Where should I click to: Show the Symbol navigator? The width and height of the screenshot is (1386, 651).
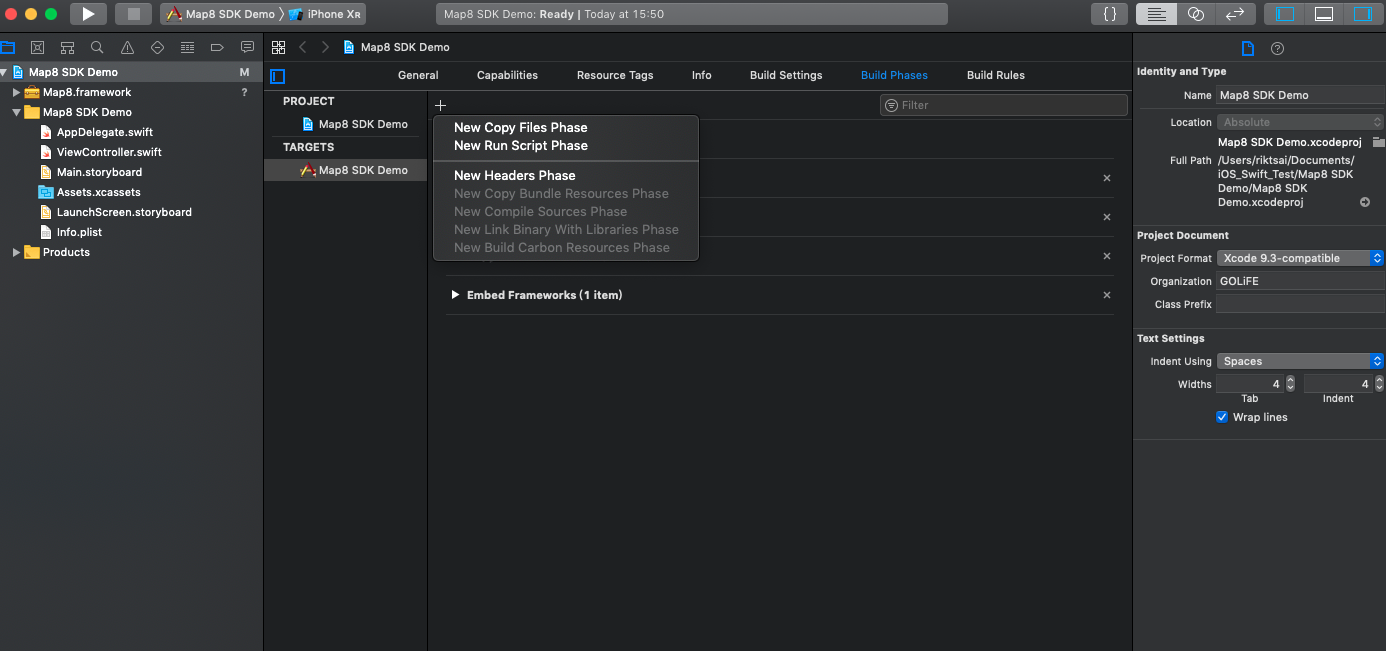67,47
